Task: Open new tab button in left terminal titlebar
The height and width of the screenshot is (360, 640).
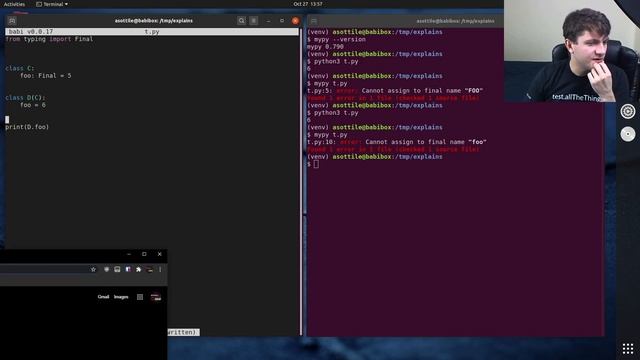Action: tap(12, 20)
